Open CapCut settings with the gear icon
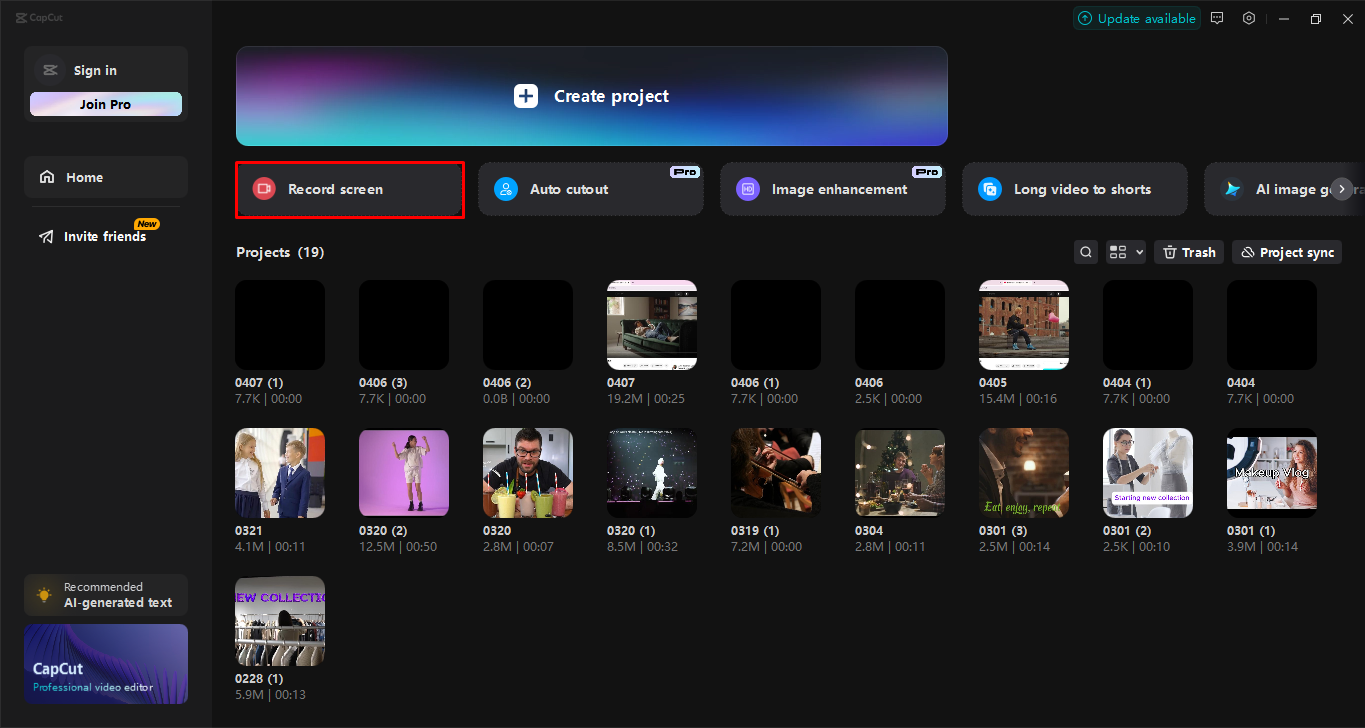This screenshot has width=1365, height=728. (x=1248, y=17)
